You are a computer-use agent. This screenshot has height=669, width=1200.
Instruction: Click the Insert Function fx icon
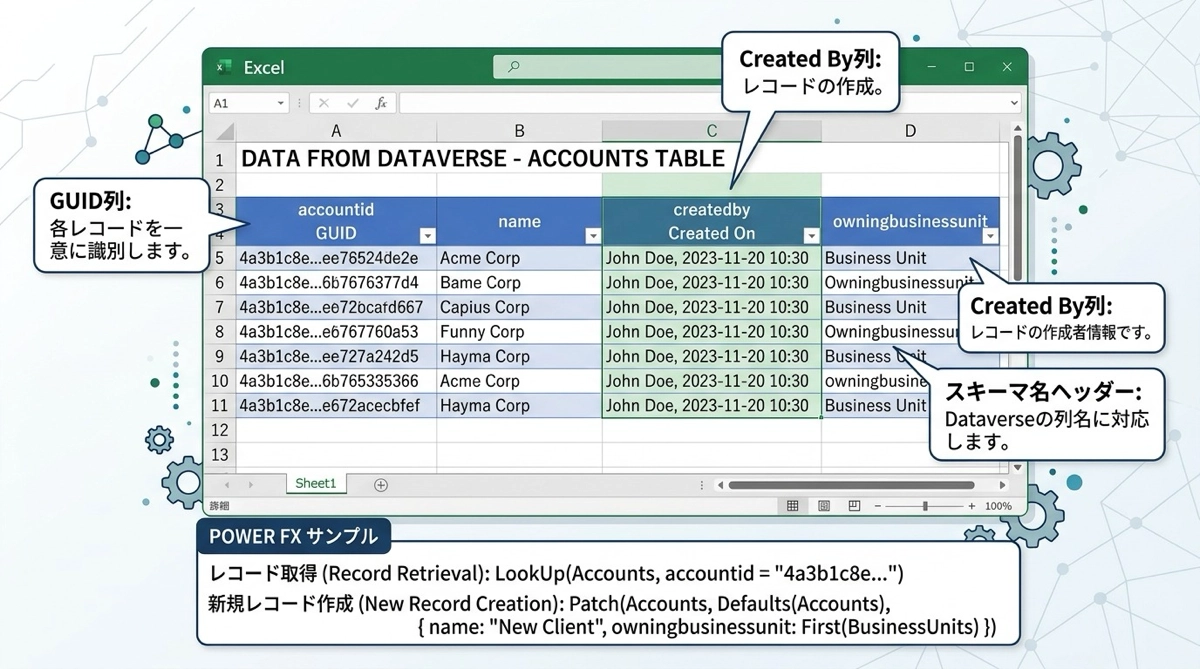[380, 103]
